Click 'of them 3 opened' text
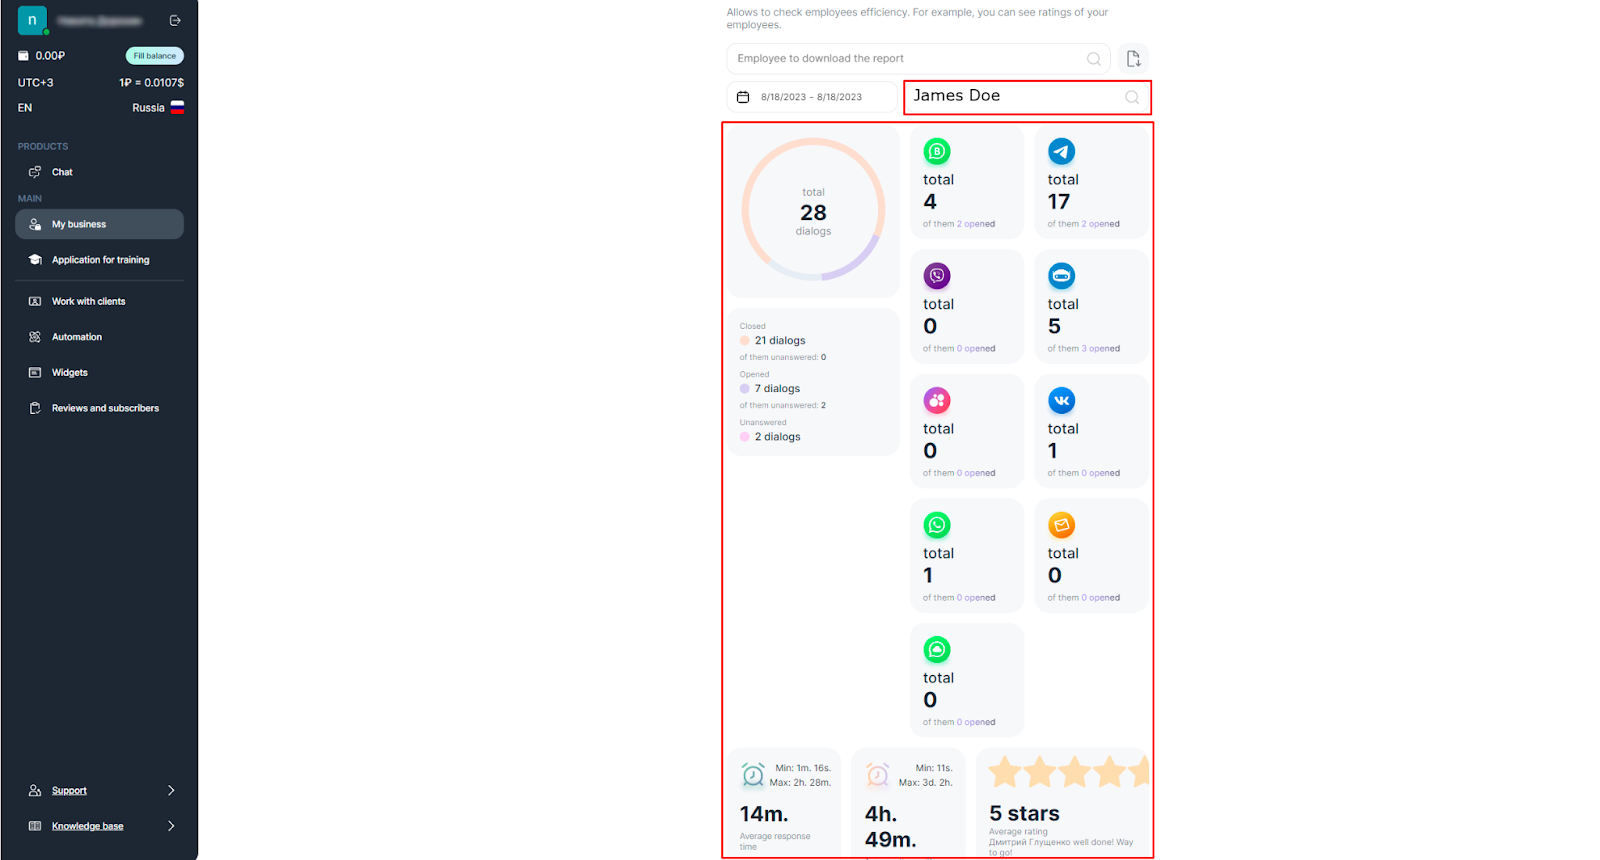 pyautogui.click(x=1084, y=349)
